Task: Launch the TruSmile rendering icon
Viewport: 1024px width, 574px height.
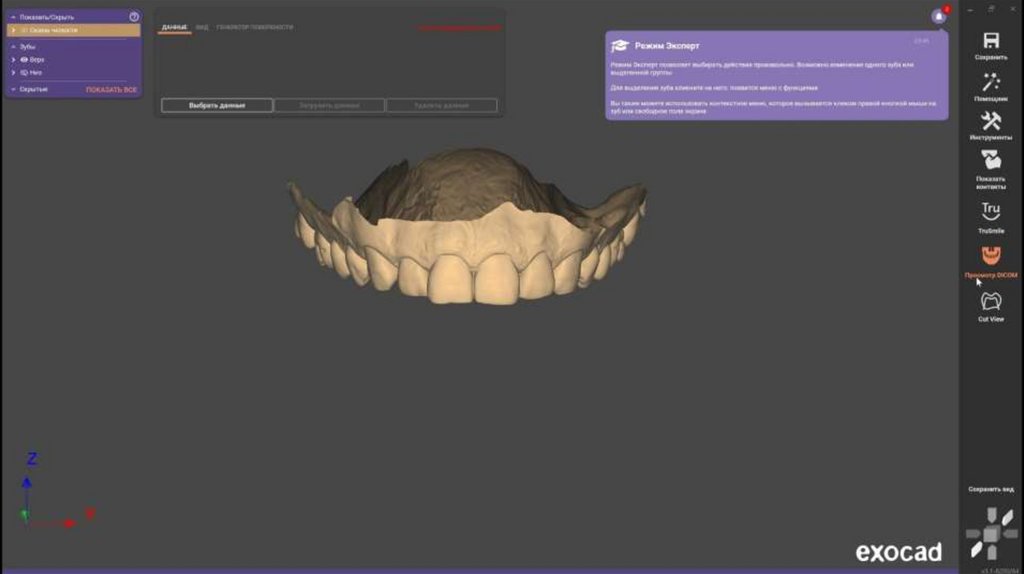Action: coord(991,212)
